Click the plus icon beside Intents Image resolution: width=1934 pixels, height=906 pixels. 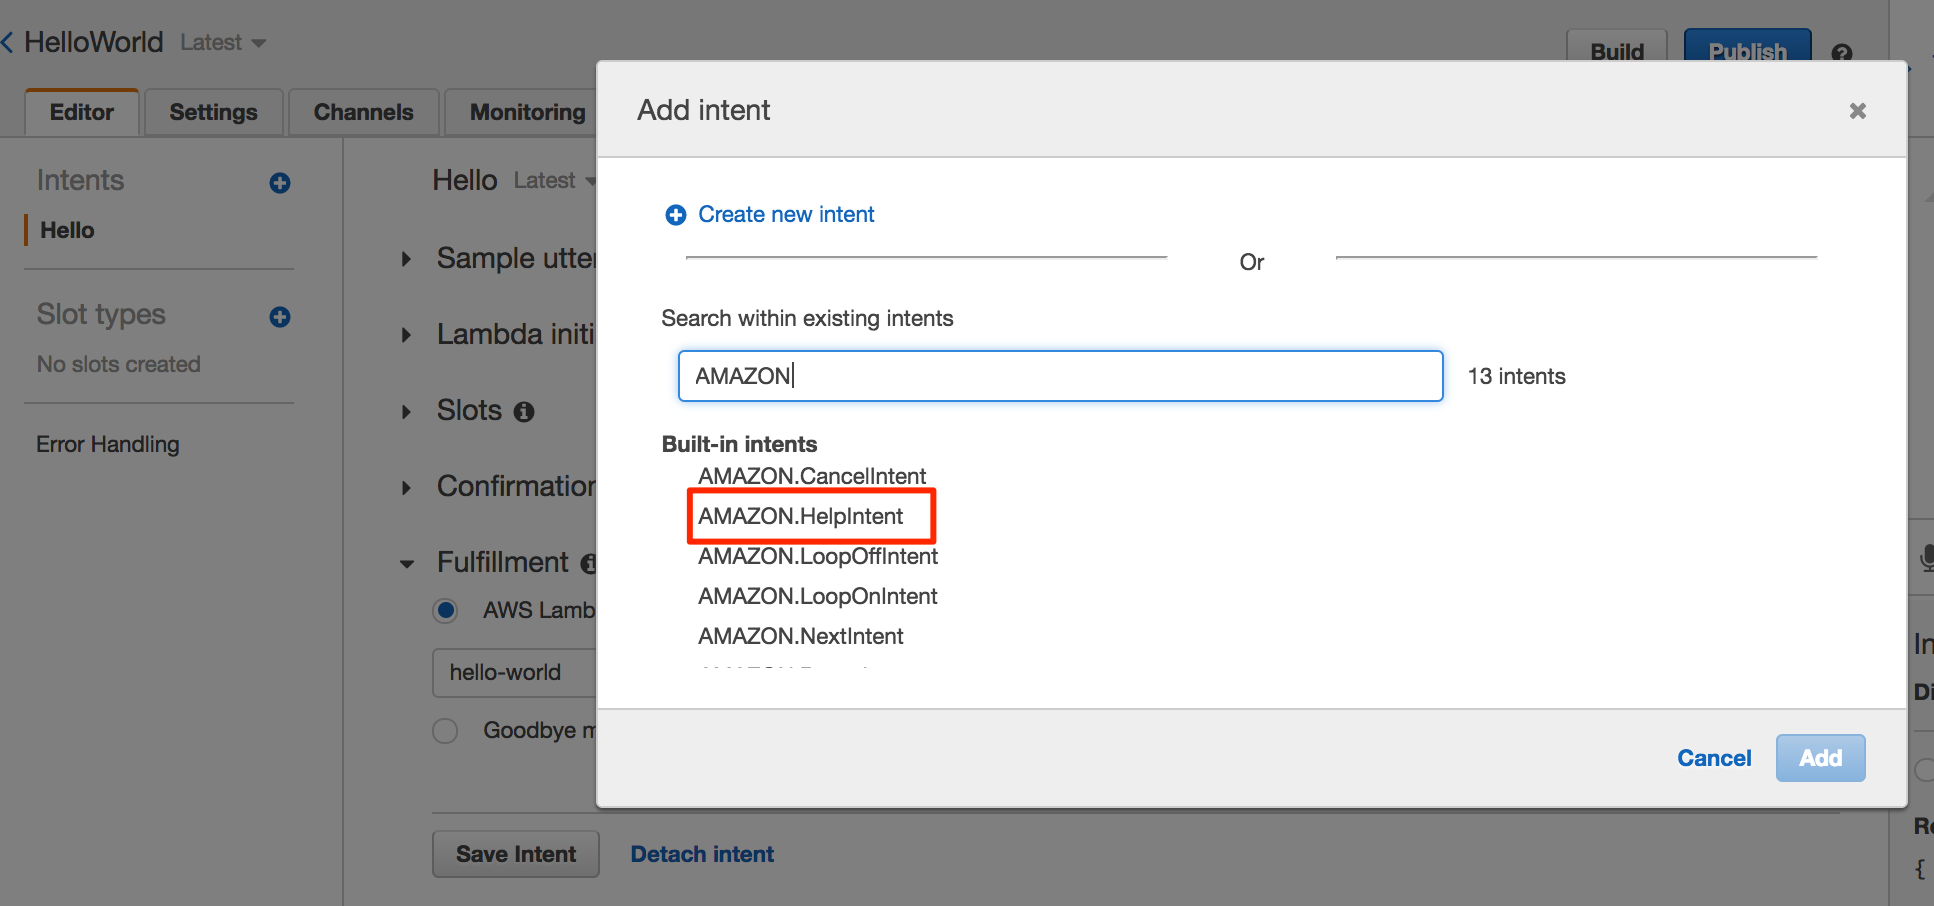pos(279,182)
